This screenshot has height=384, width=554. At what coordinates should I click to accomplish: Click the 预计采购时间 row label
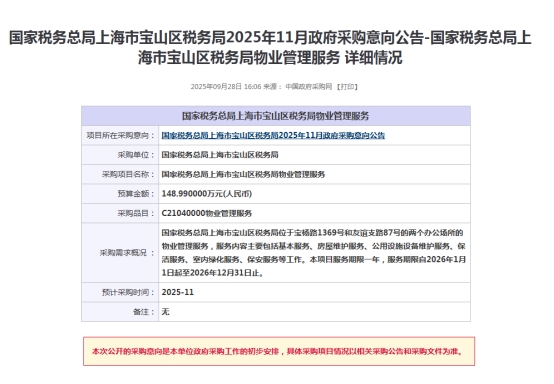tap(128, 293)
